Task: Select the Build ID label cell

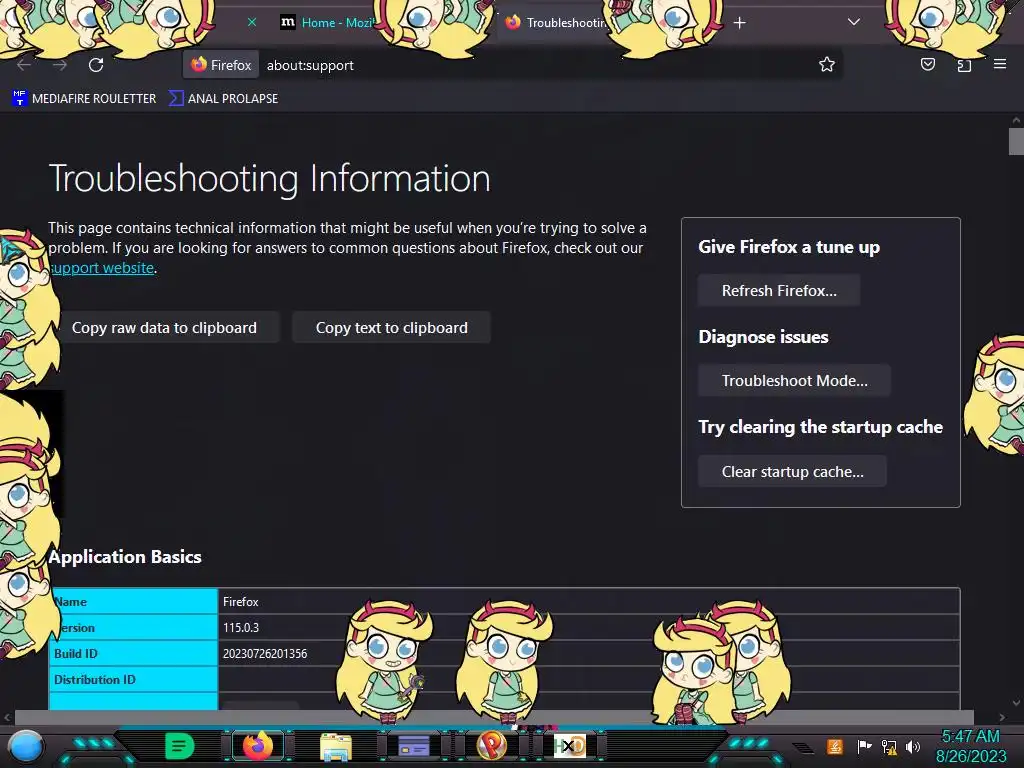Action: click(133, 654)
